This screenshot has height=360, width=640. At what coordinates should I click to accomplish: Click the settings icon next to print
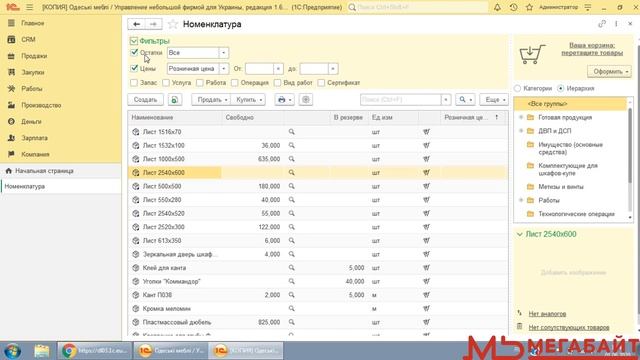pyautogui.click(x=306, y=100)
